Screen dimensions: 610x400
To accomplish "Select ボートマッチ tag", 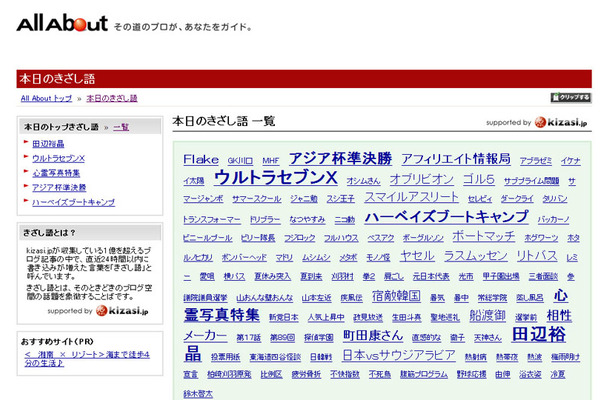I will click(x=484, y=236).
